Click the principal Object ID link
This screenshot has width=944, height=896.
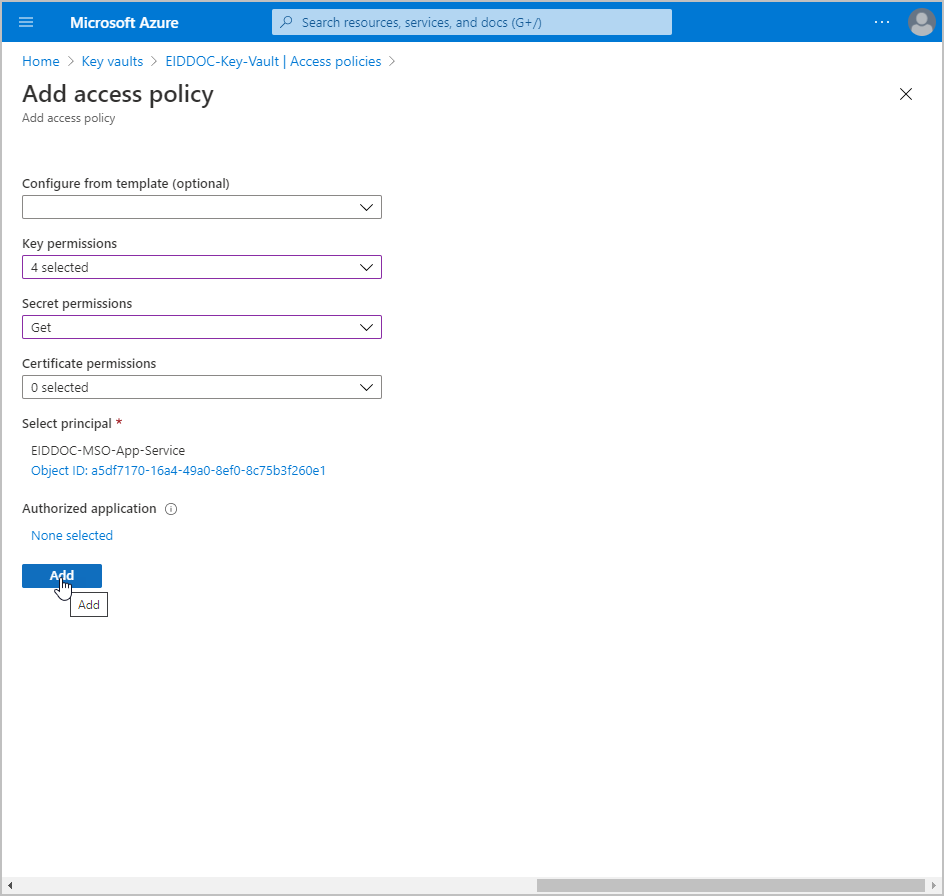[178, 470]
